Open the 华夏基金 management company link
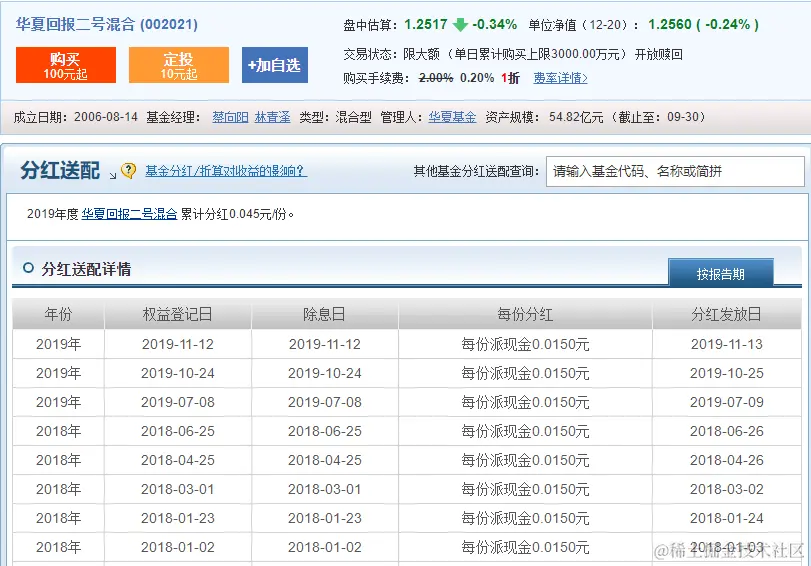The height and width of the screenshot is (566, 811). tap(452, 117)
